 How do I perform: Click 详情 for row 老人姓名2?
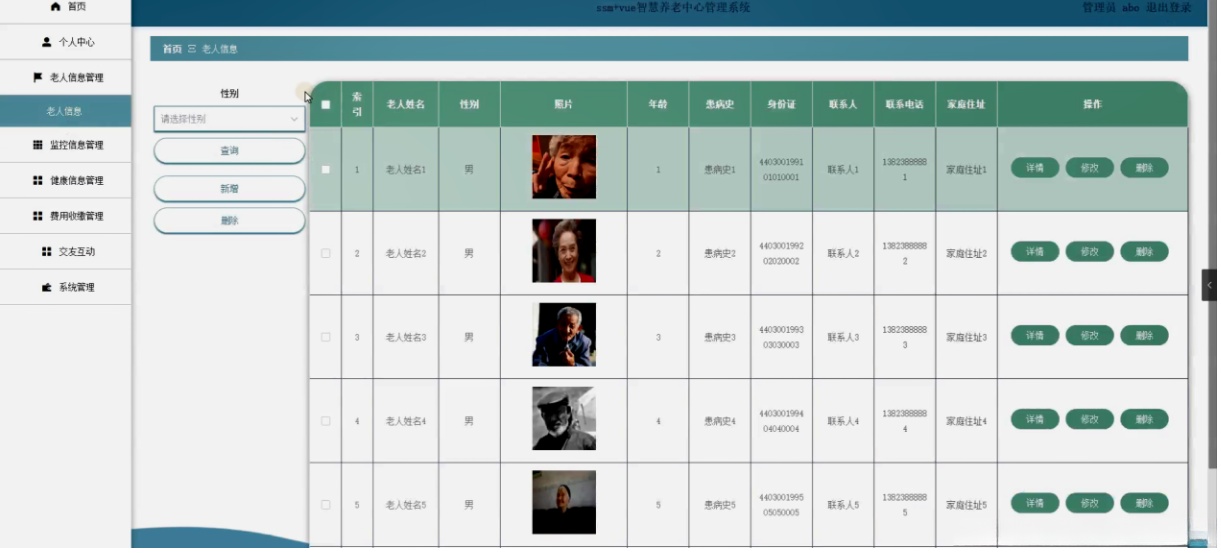pos(1035,252)
